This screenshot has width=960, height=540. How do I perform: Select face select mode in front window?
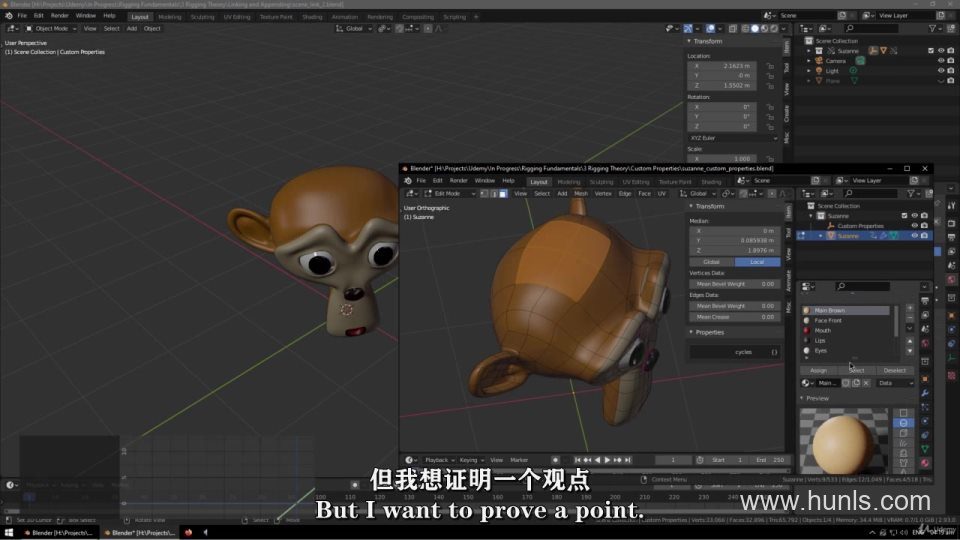503,193
